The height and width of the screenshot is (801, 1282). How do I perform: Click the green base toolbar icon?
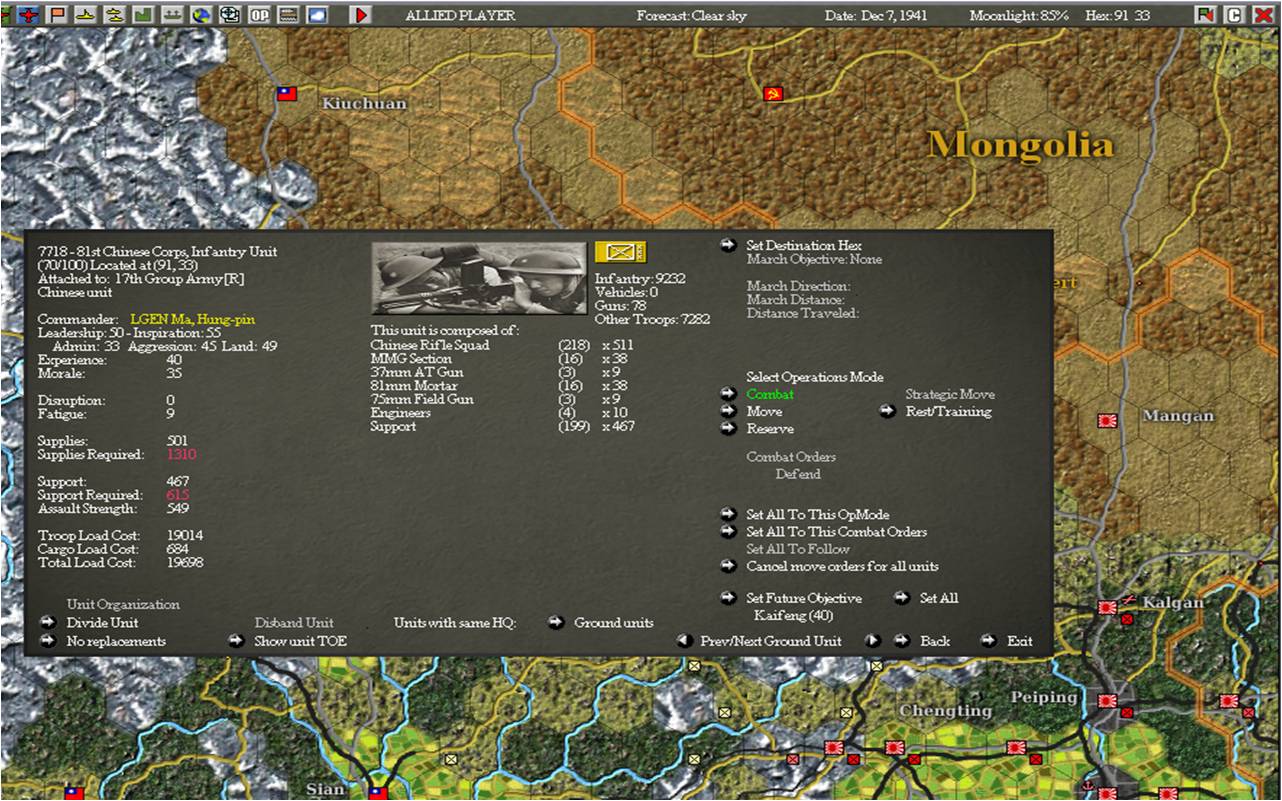[144, 15]
